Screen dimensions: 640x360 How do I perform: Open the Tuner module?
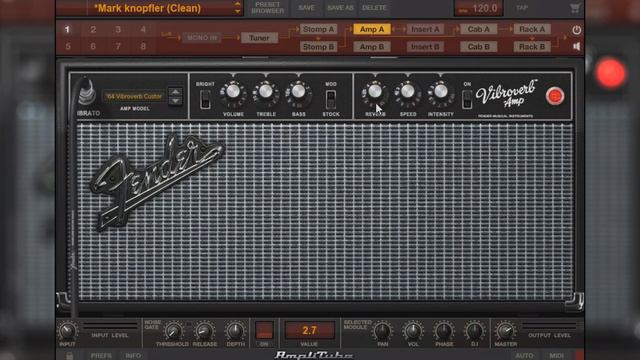coord(259,38)
